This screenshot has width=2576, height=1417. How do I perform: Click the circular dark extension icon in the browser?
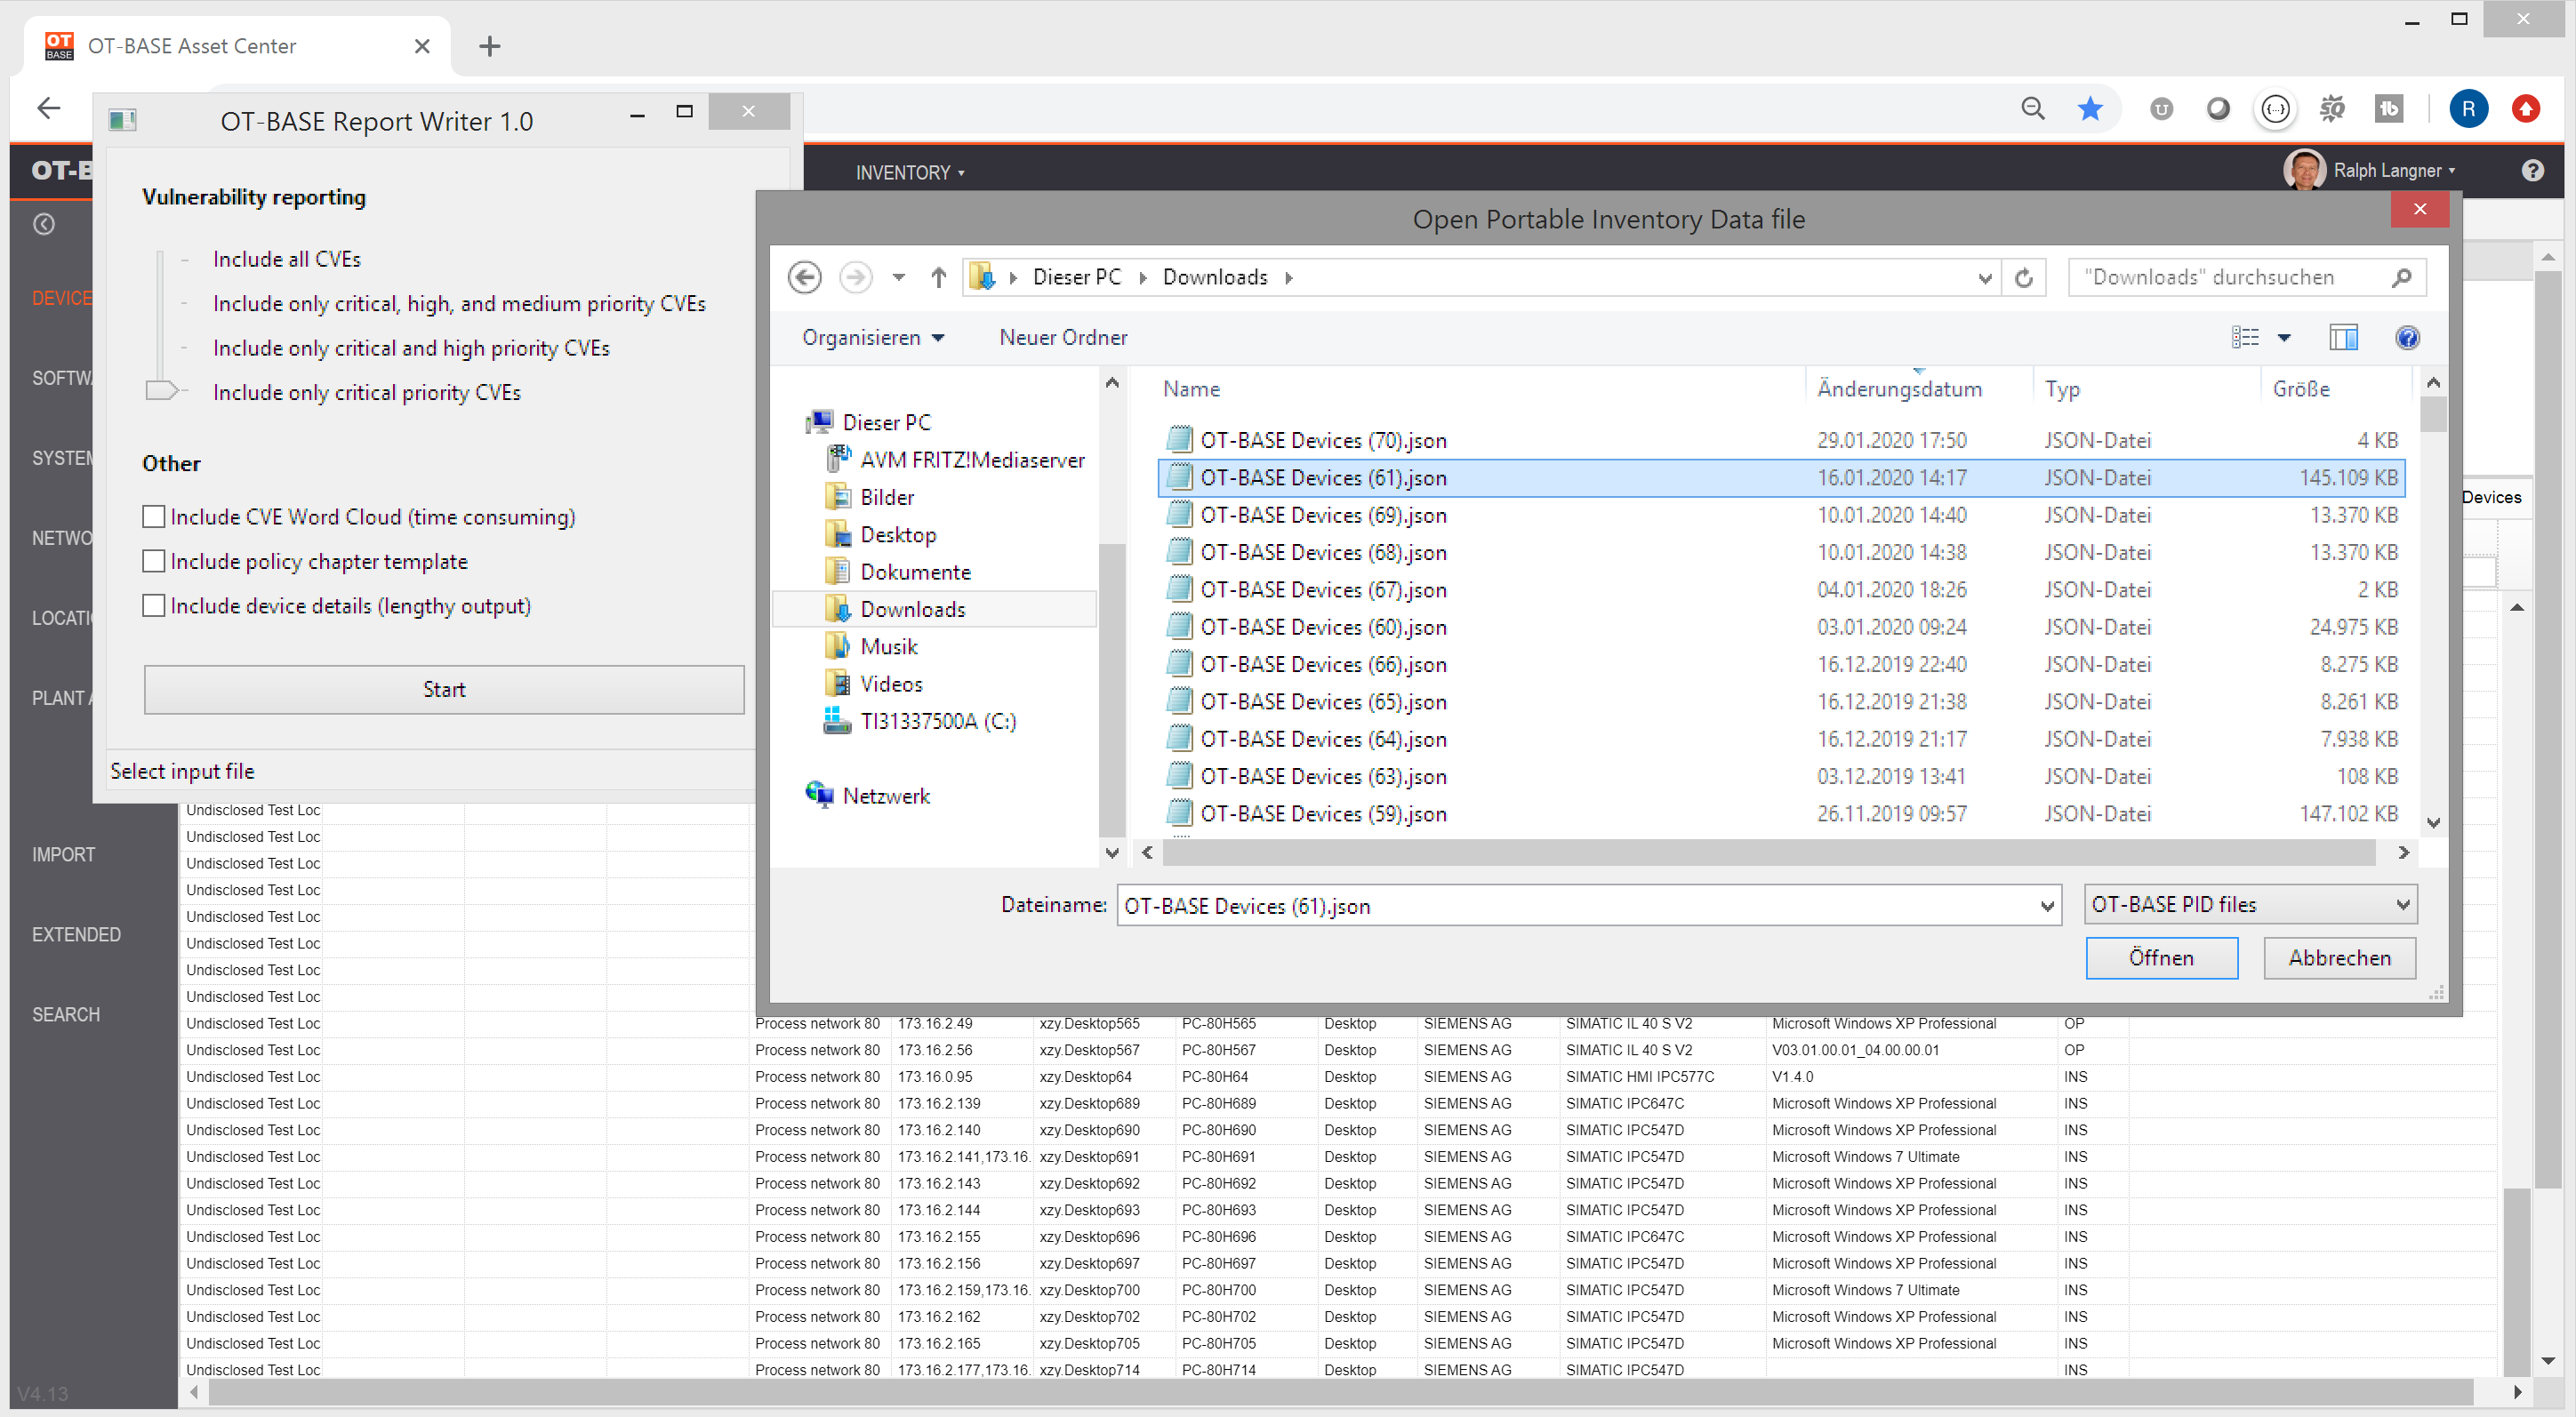(x=2218, y=108)
